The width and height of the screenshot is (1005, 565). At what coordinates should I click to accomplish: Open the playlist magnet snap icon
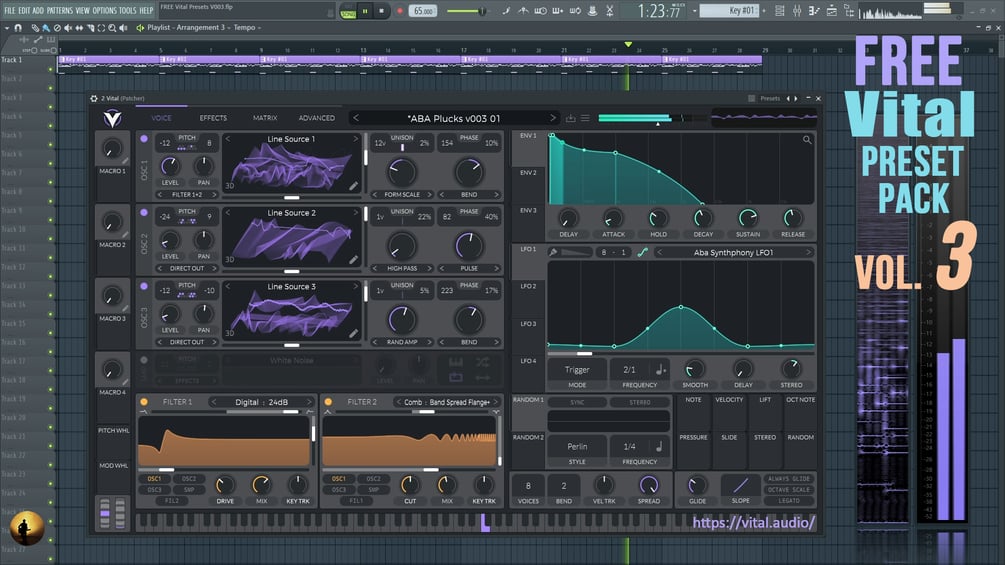click(x=18, y=28)
